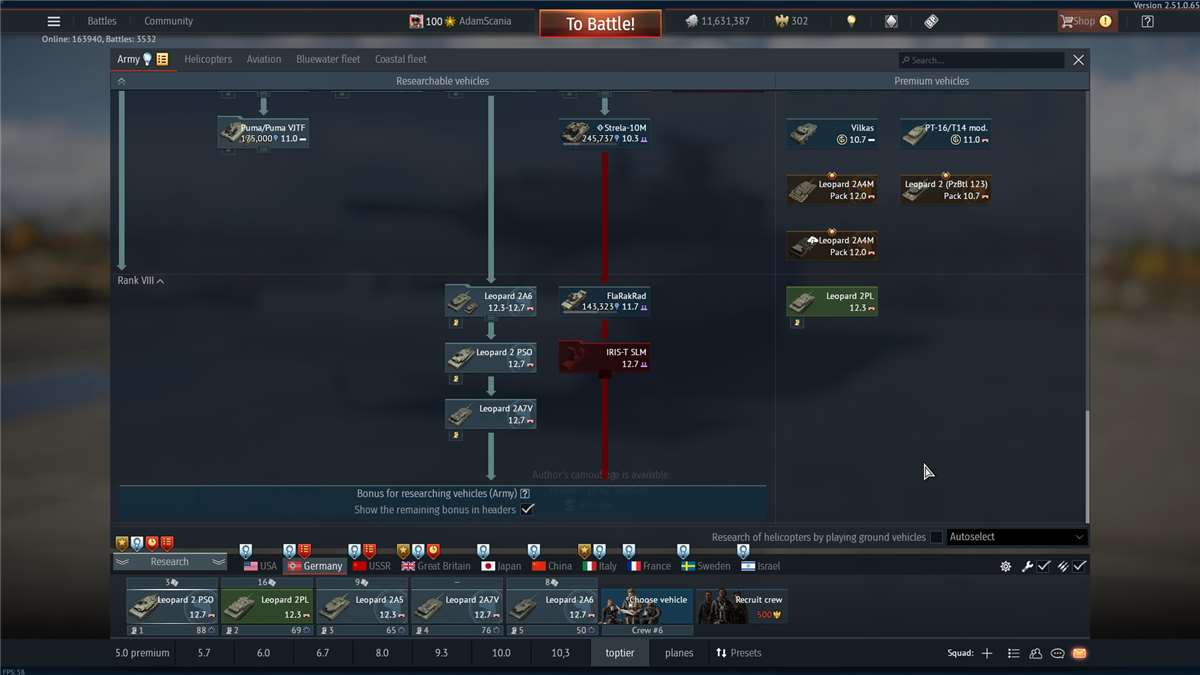Expand the Research dropdown
Image resolution: width=1200 pixels, height=675 pixels.
click(x=169, y=561)
